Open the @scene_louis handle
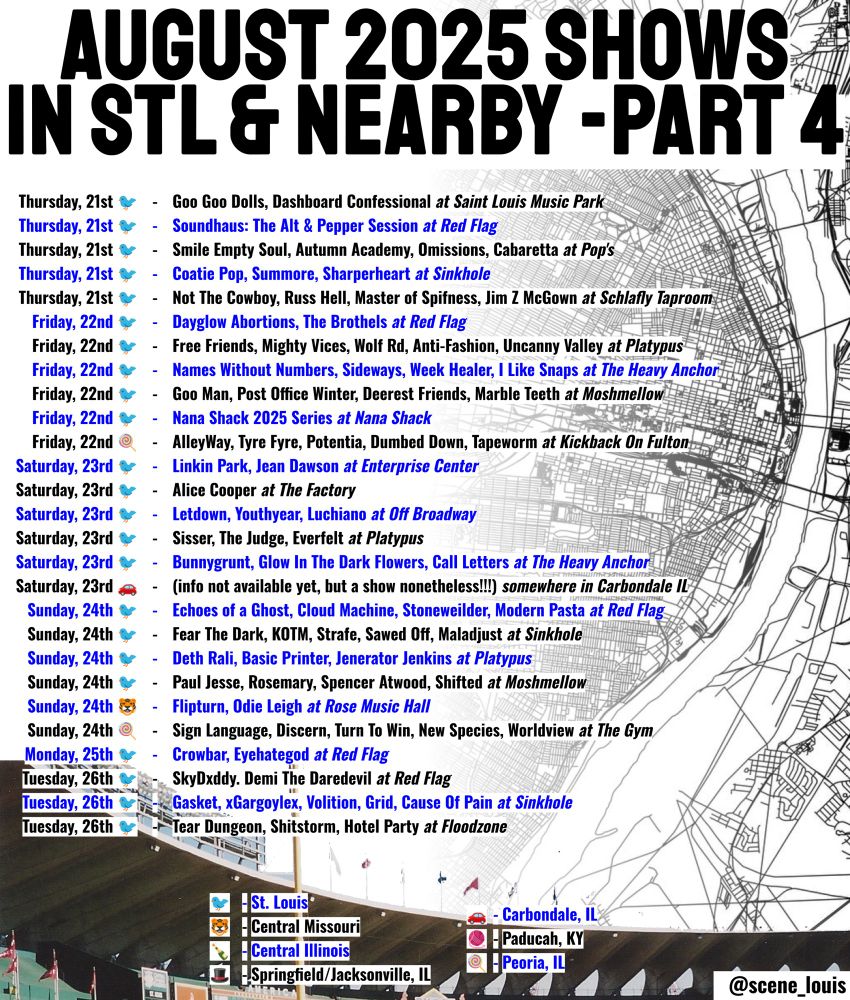 click(786, 985)
